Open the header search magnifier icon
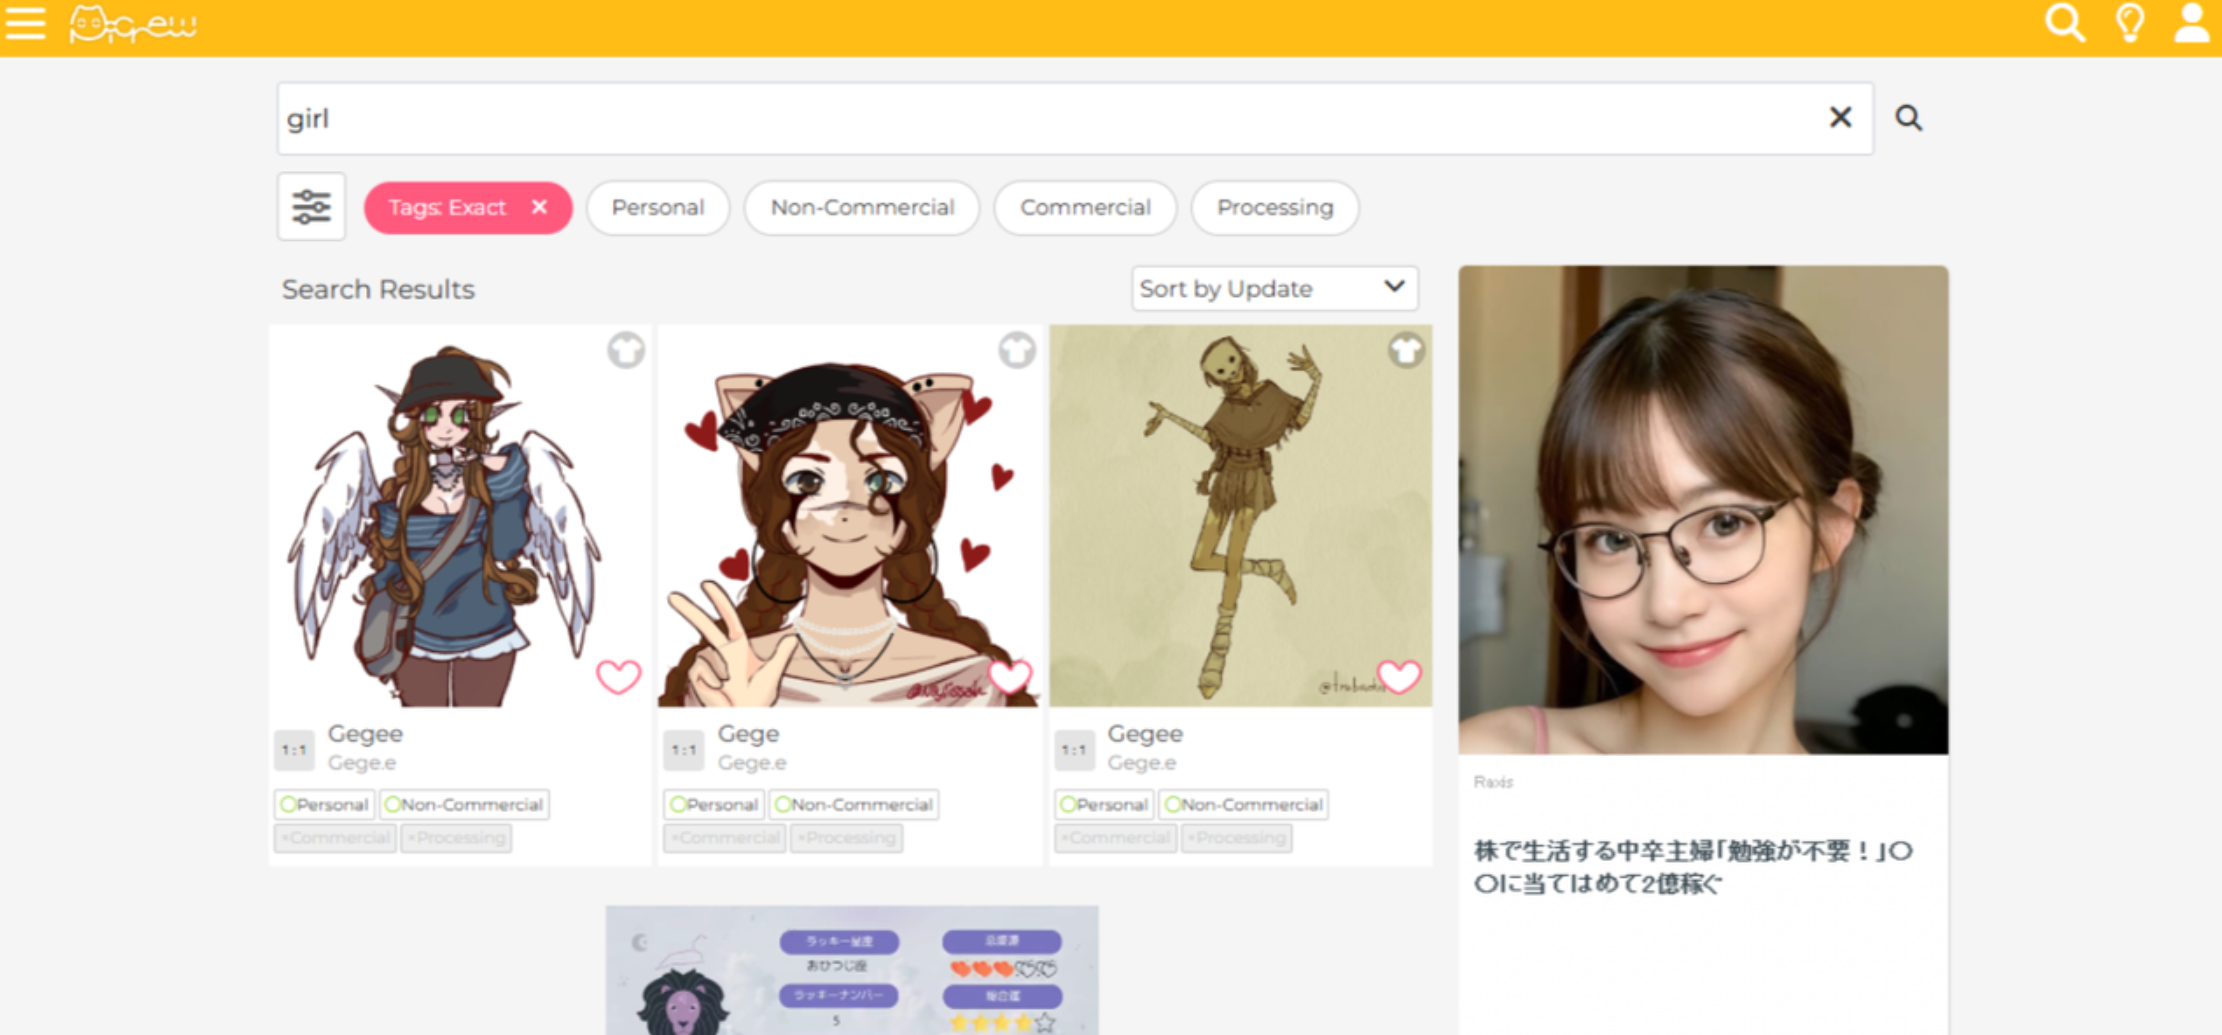 [2065, 22]
